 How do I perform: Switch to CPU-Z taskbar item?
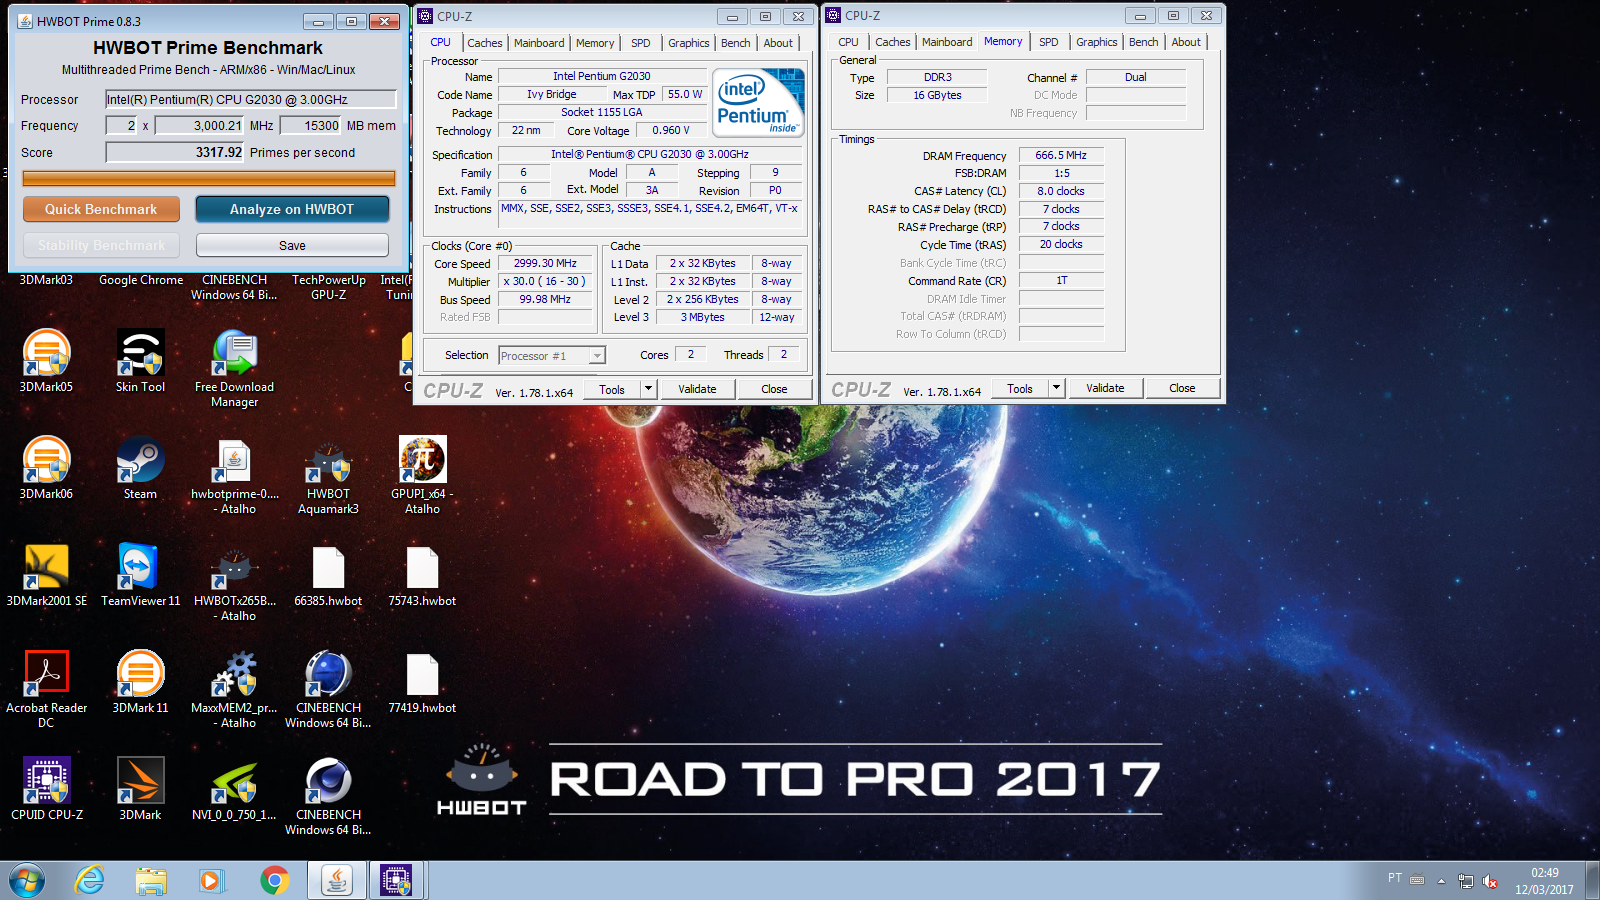point(397,880)
